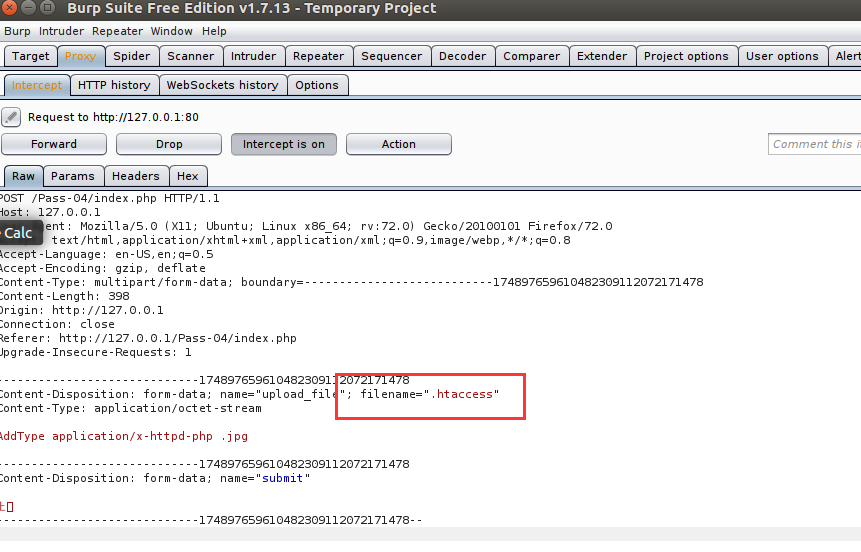The width and height of the screenshot is (861, 552).
Task: Open the Burp menu
Action: click(x=17, y=31)
